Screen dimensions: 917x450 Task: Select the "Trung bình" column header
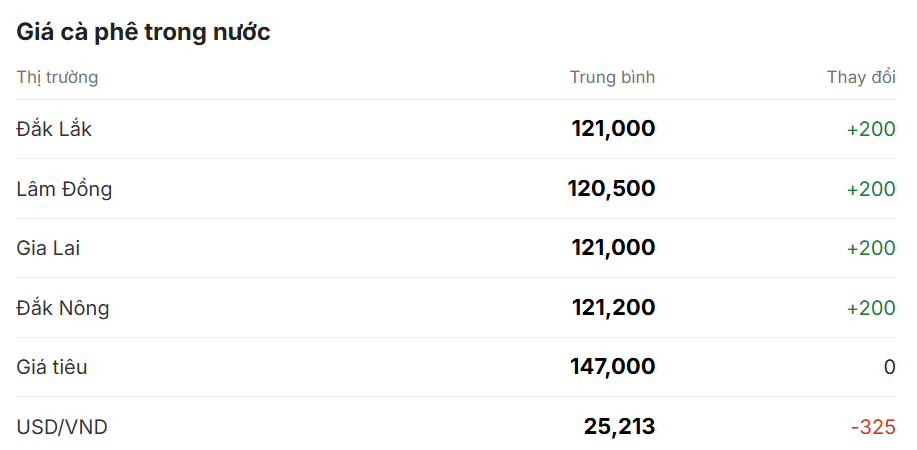[x=612, y=77]
